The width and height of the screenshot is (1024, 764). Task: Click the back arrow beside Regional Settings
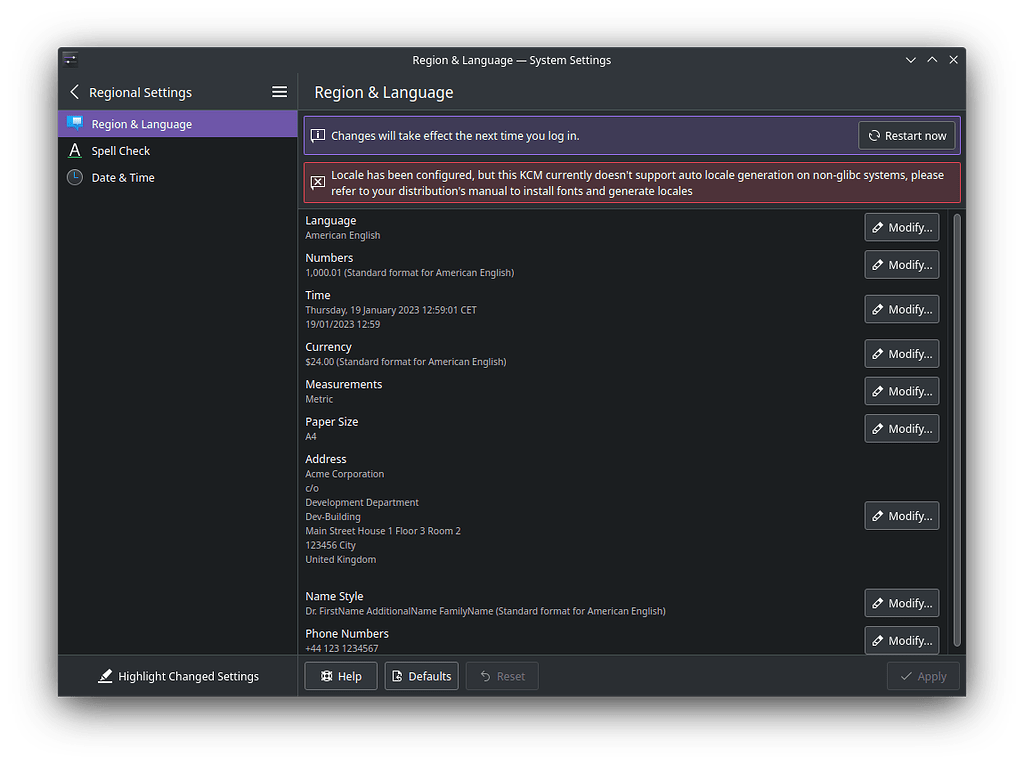coord(74,91)
